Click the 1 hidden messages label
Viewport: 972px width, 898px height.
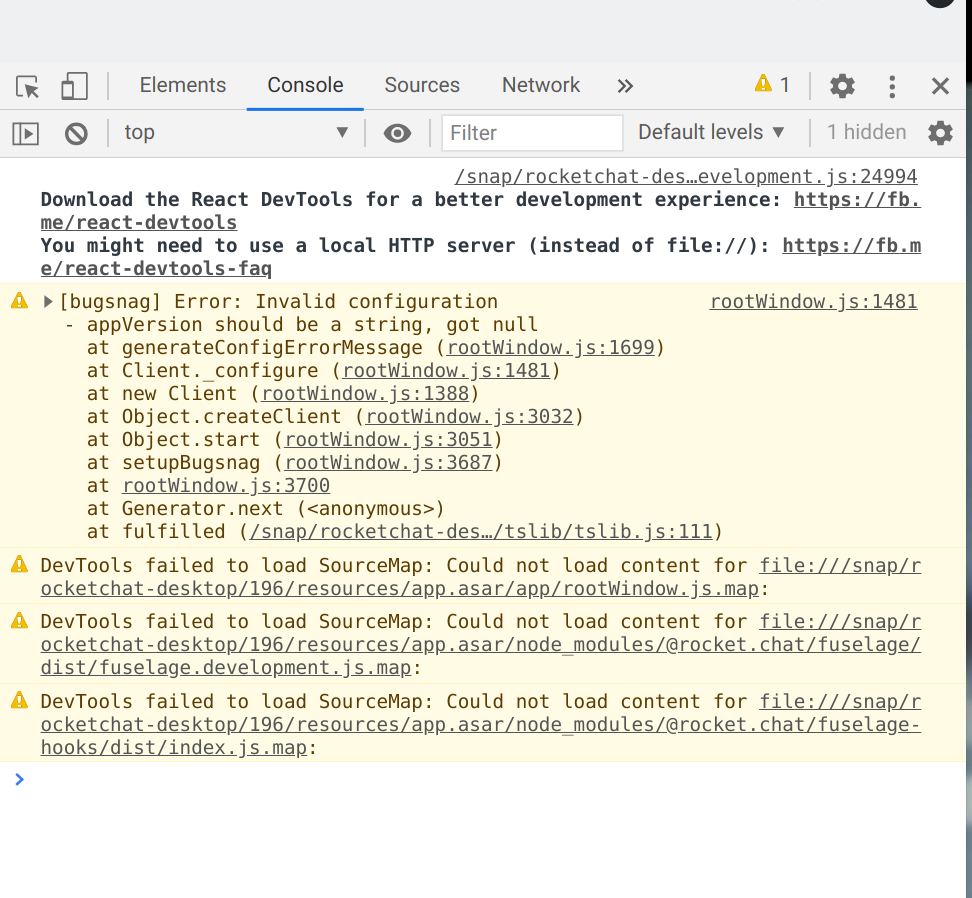(866, 132)
